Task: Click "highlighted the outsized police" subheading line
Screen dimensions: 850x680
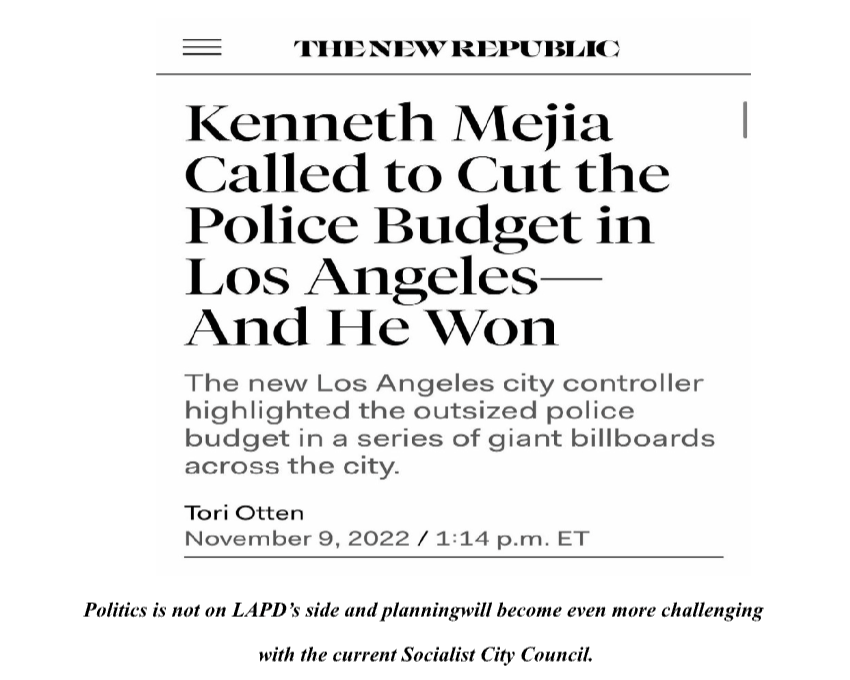Action: click(409, 410)
